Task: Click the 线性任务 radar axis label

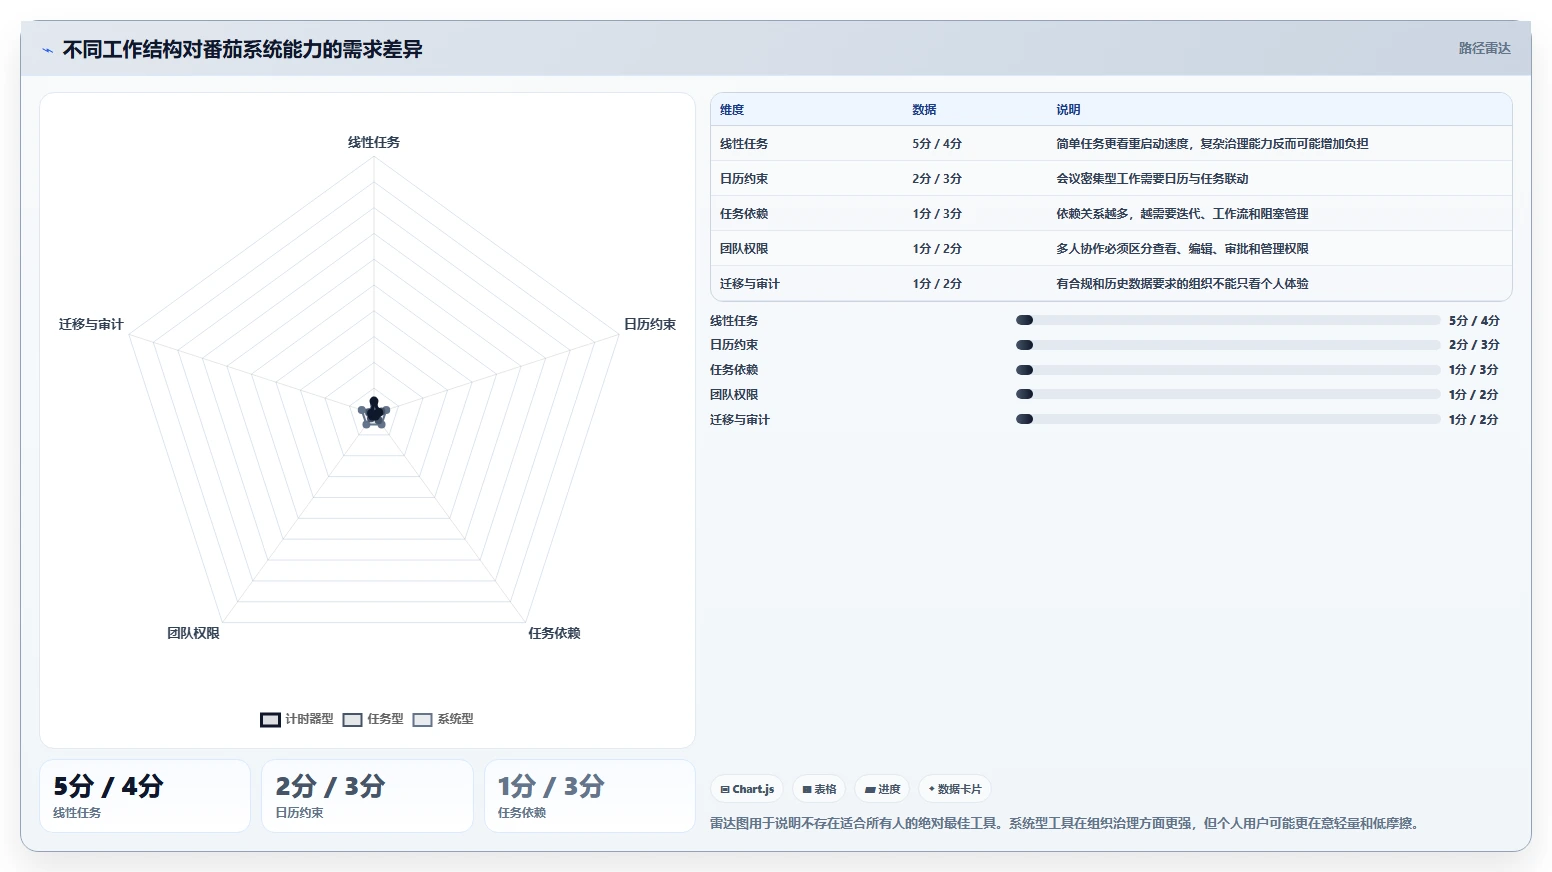Action: tap(374, 142)
